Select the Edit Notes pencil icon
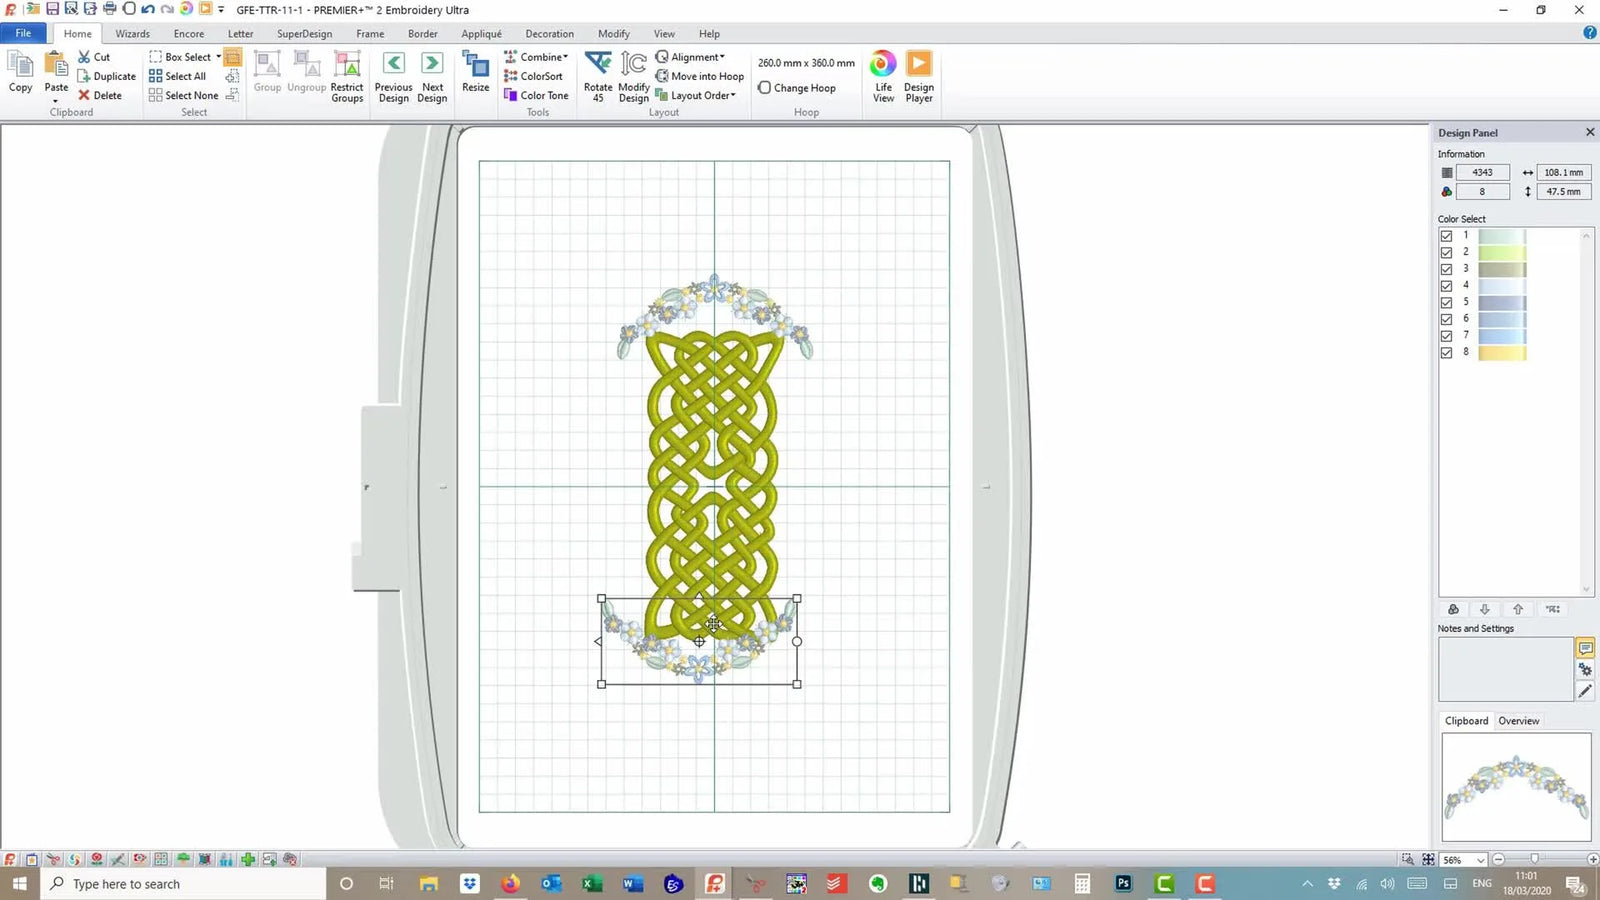Image resolution: width=1600 pixels, height=900 pixels. point(1585,691)
